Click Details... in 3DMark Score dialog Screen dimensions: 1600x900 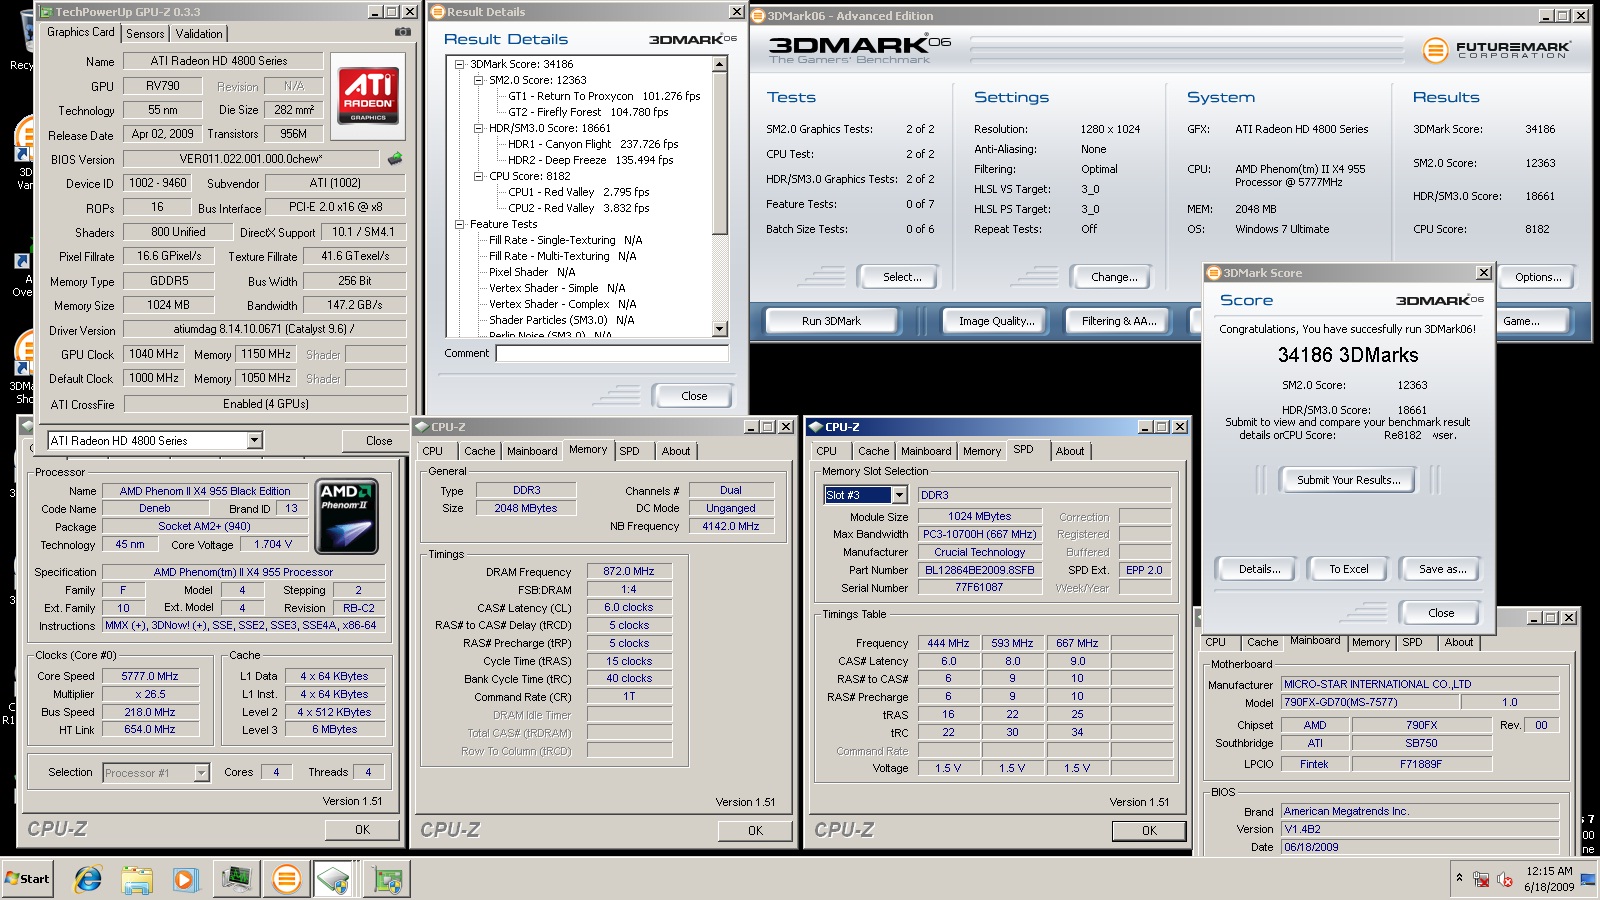tap(1259, 569)
